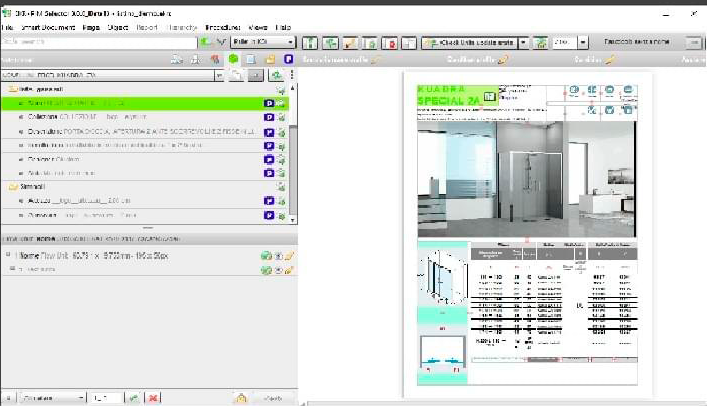Click the icon at right of Simboli folder

click(280, 187)
